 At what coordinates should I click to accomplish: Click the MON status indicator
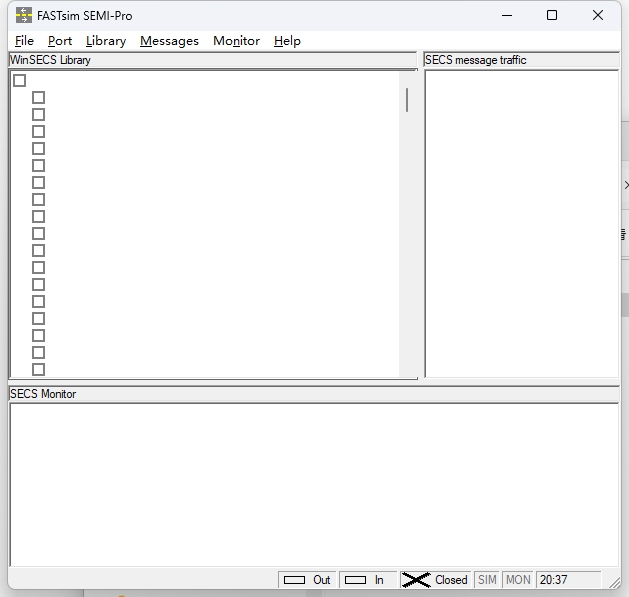pos(518,580)
